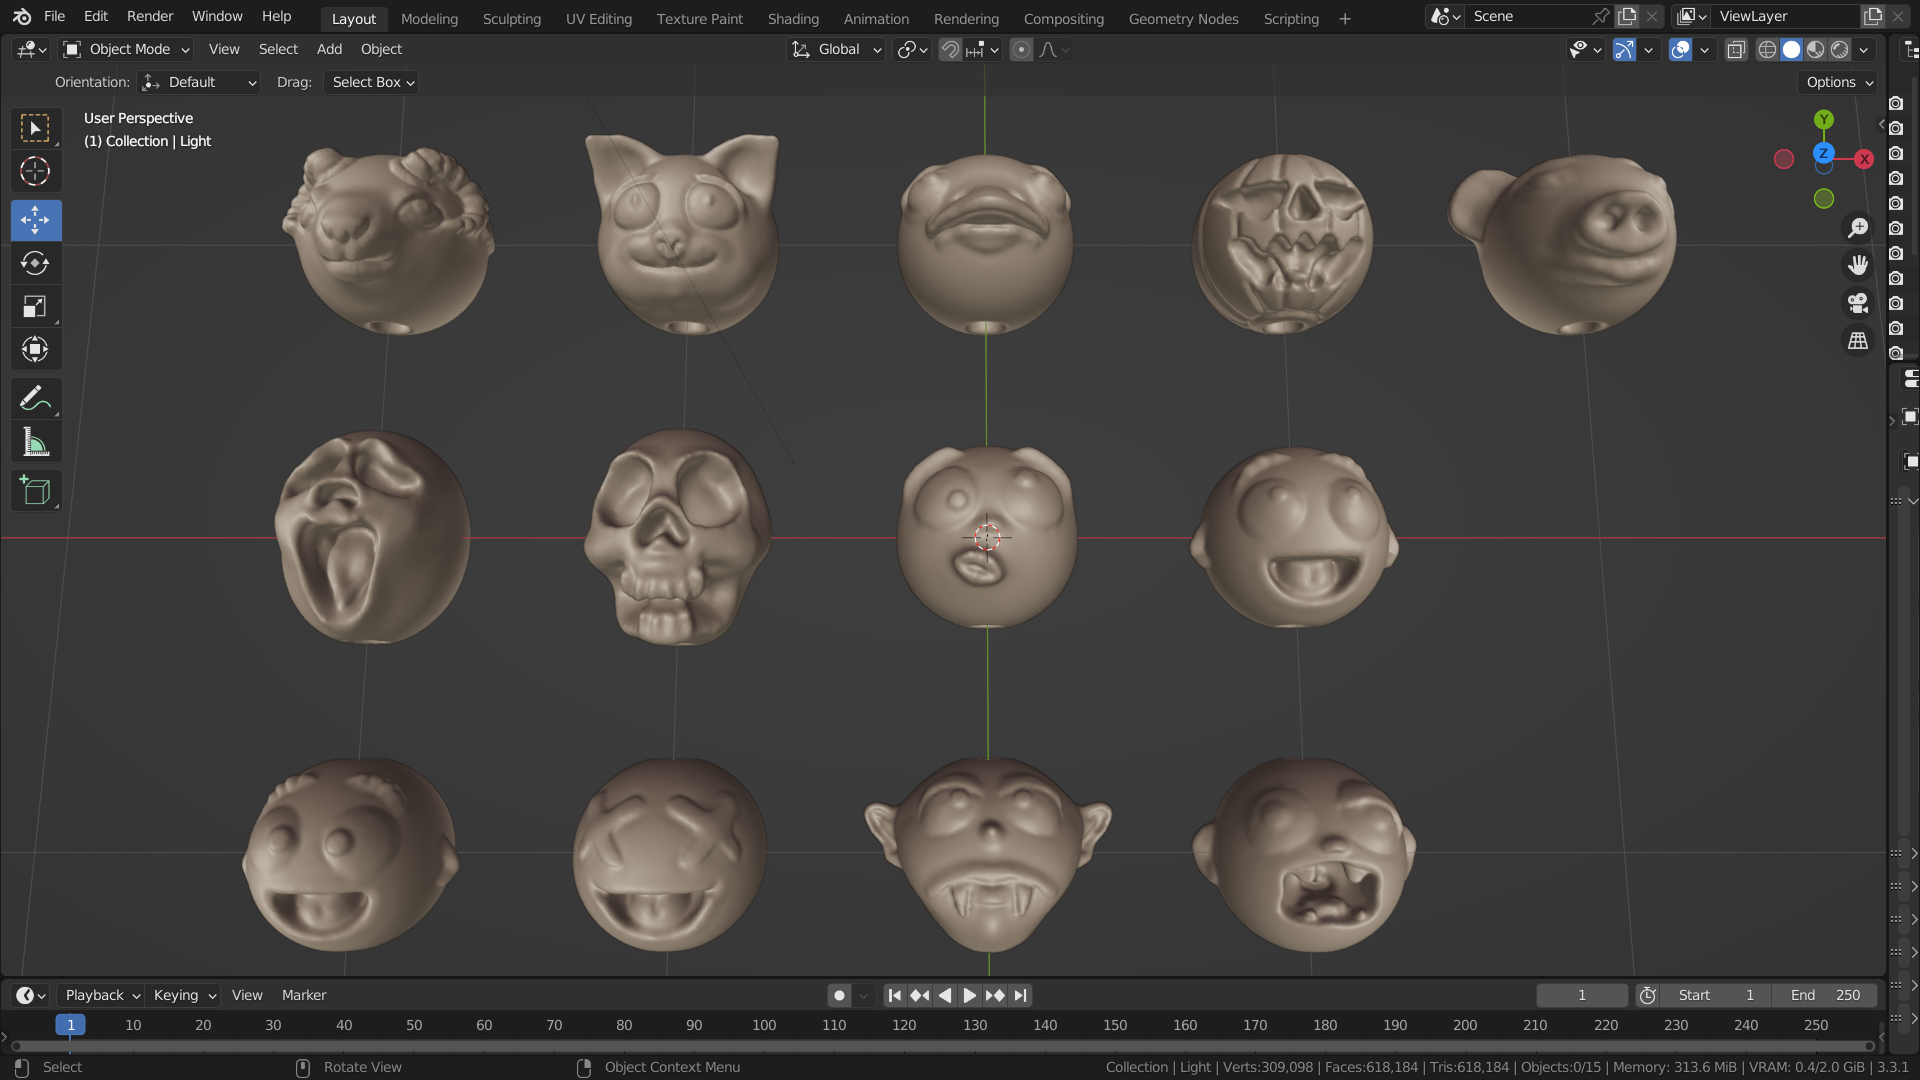Image resolution: width=1920 pixels, height=1080 pixels.
Task: Click the Options button in viewport header
Action: [x=1838, y=82]
